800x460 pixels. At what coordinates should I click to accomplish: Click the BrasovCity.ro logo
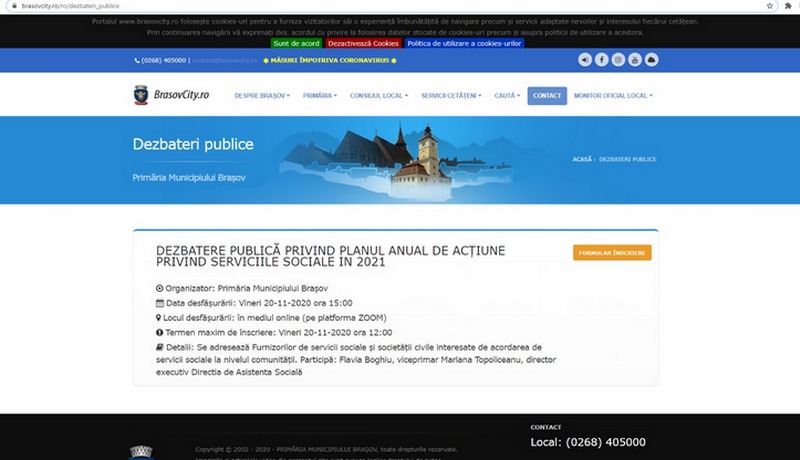pyautogui.click(x=171, y=95)
